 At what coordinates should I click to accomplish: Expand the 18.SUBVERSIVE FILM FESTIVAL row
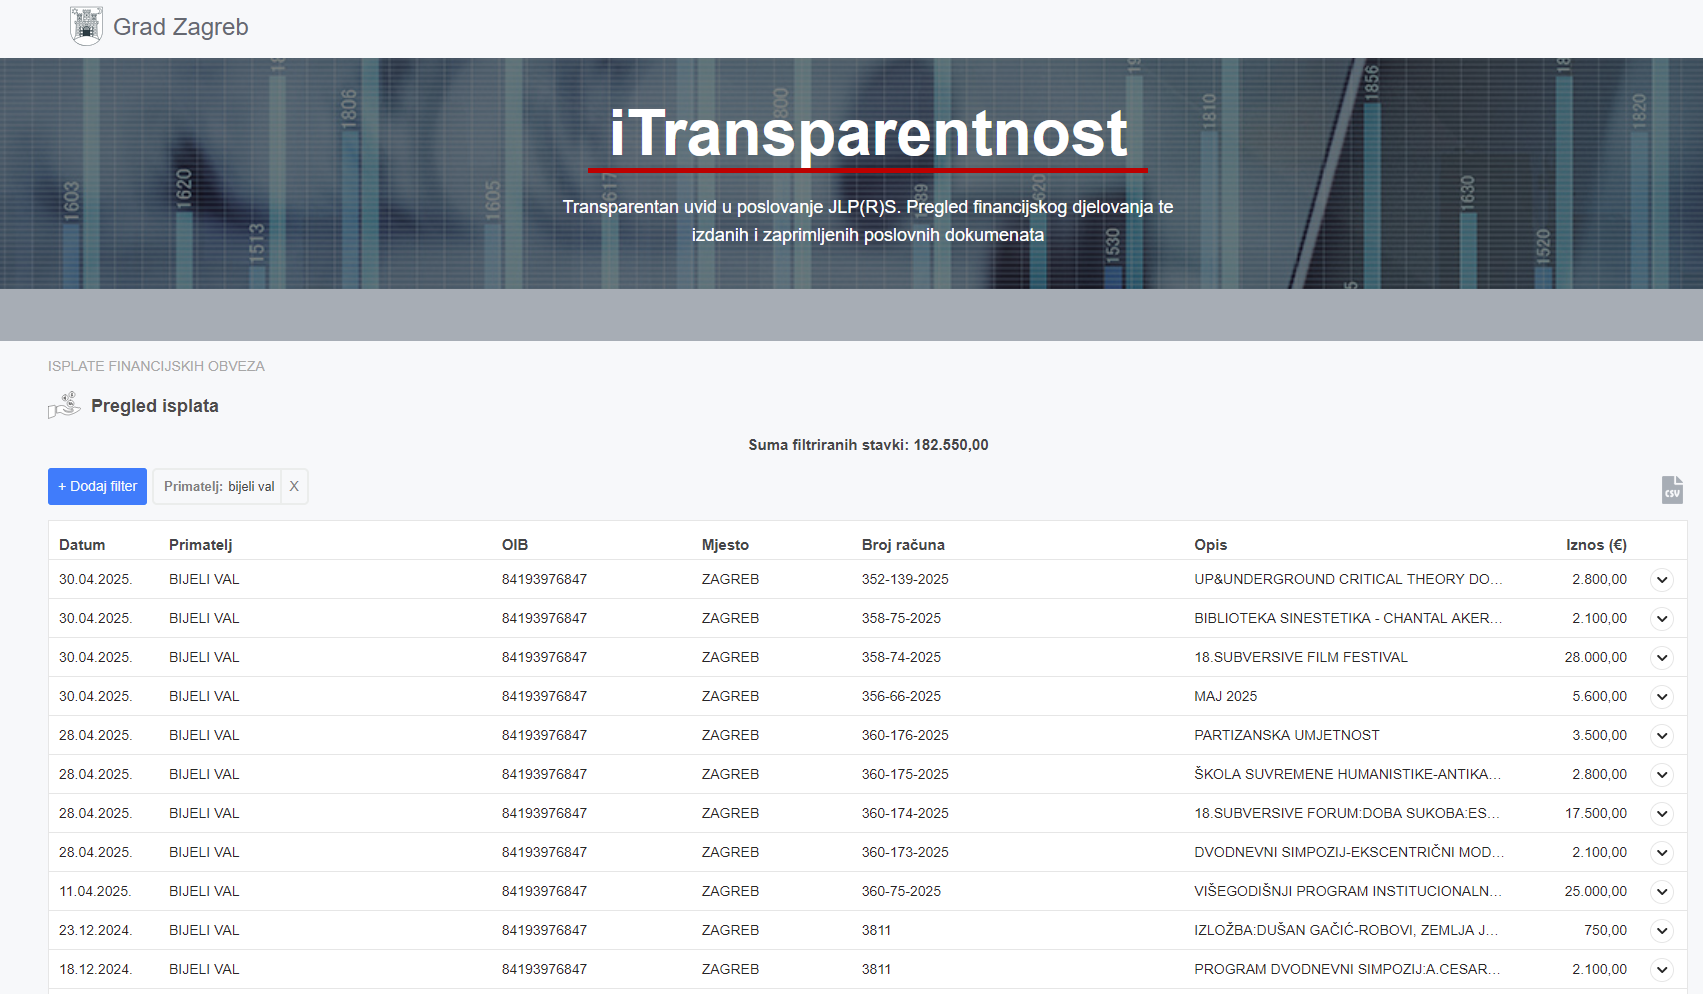click(x=1662, y=658)
